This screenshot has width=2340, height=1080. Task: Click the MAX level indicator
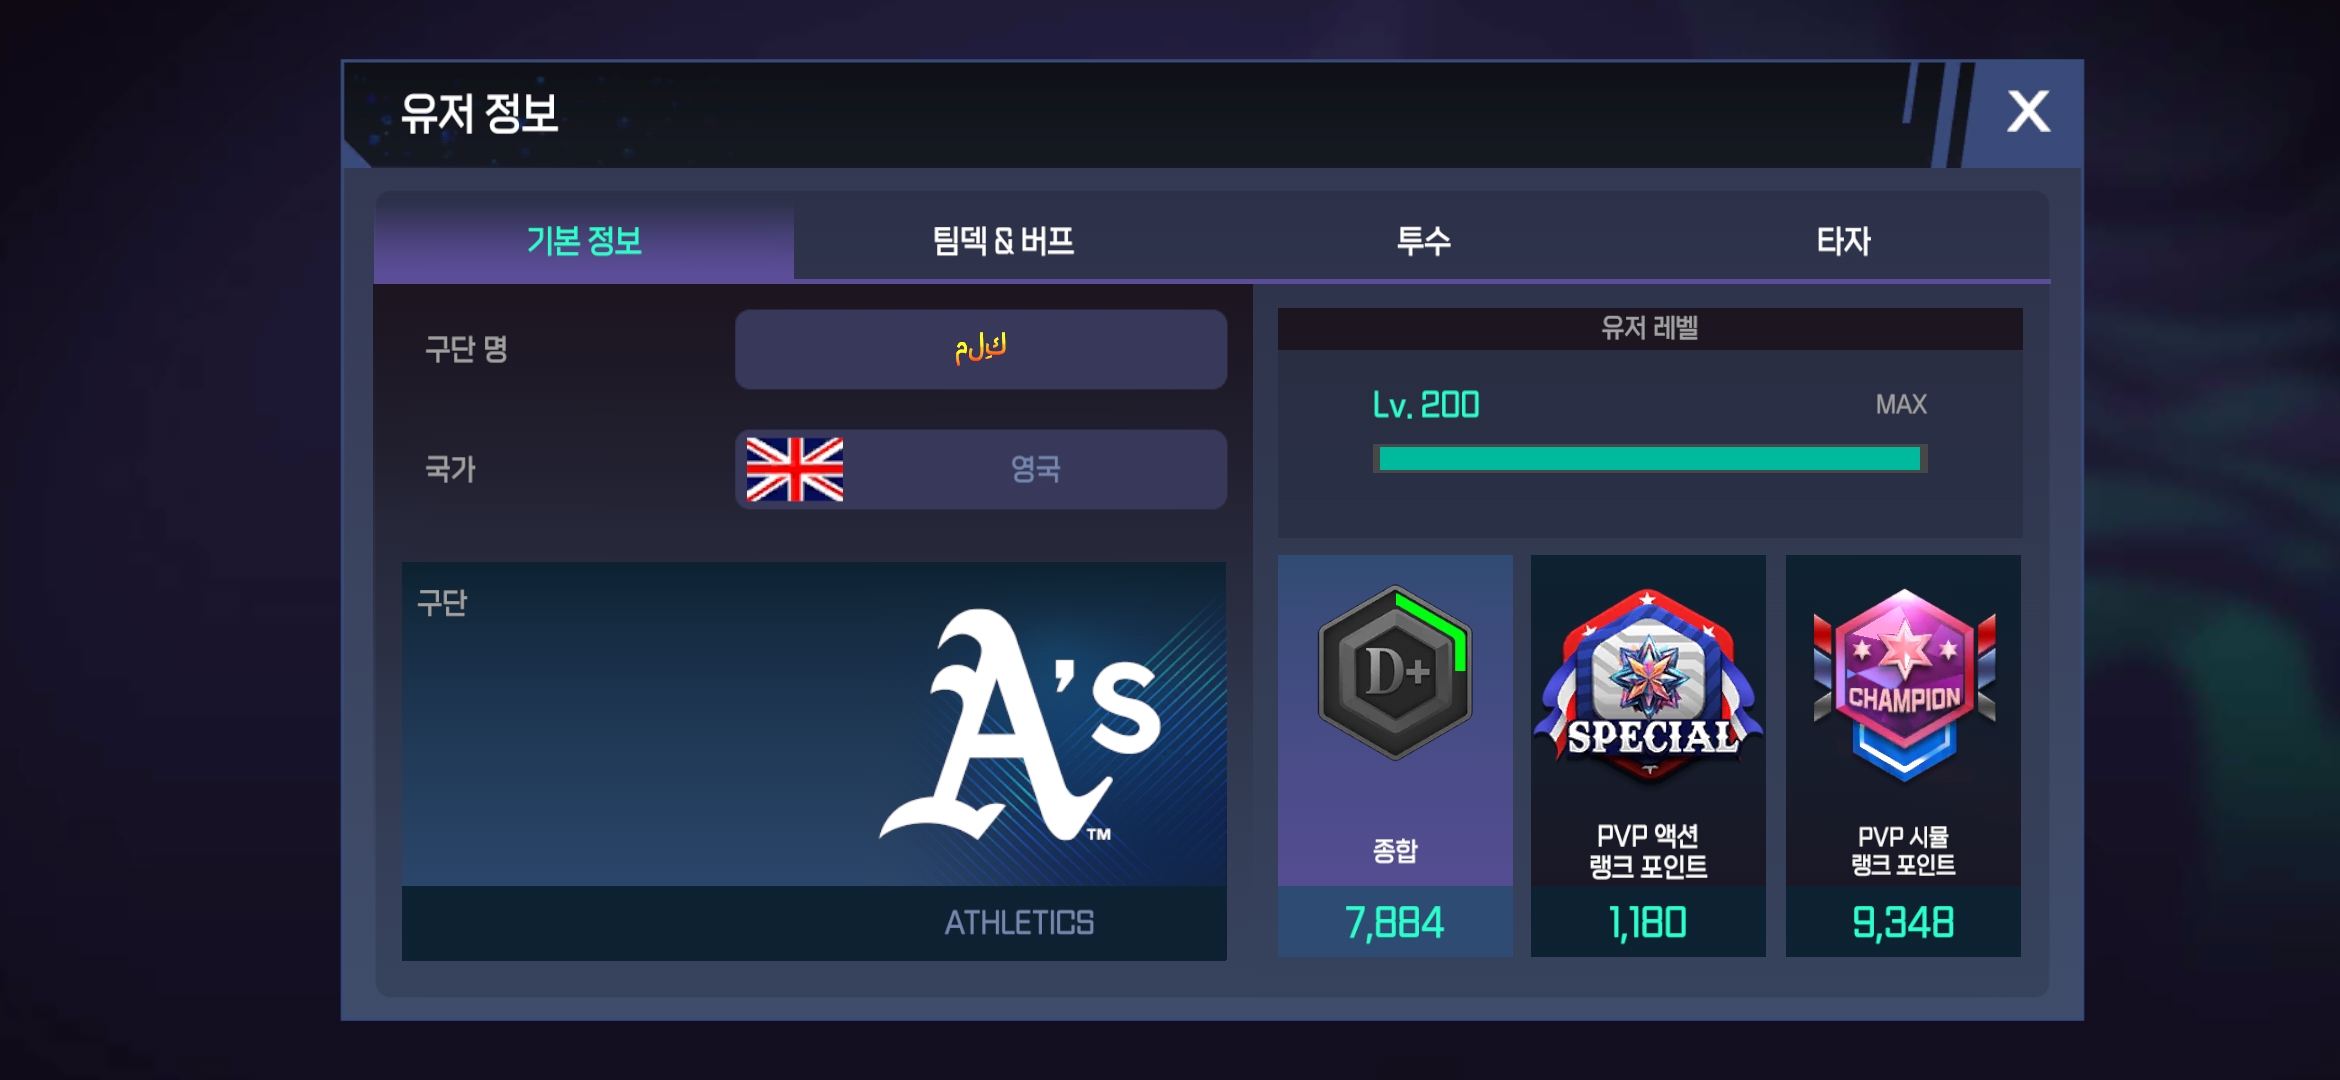1901,404
